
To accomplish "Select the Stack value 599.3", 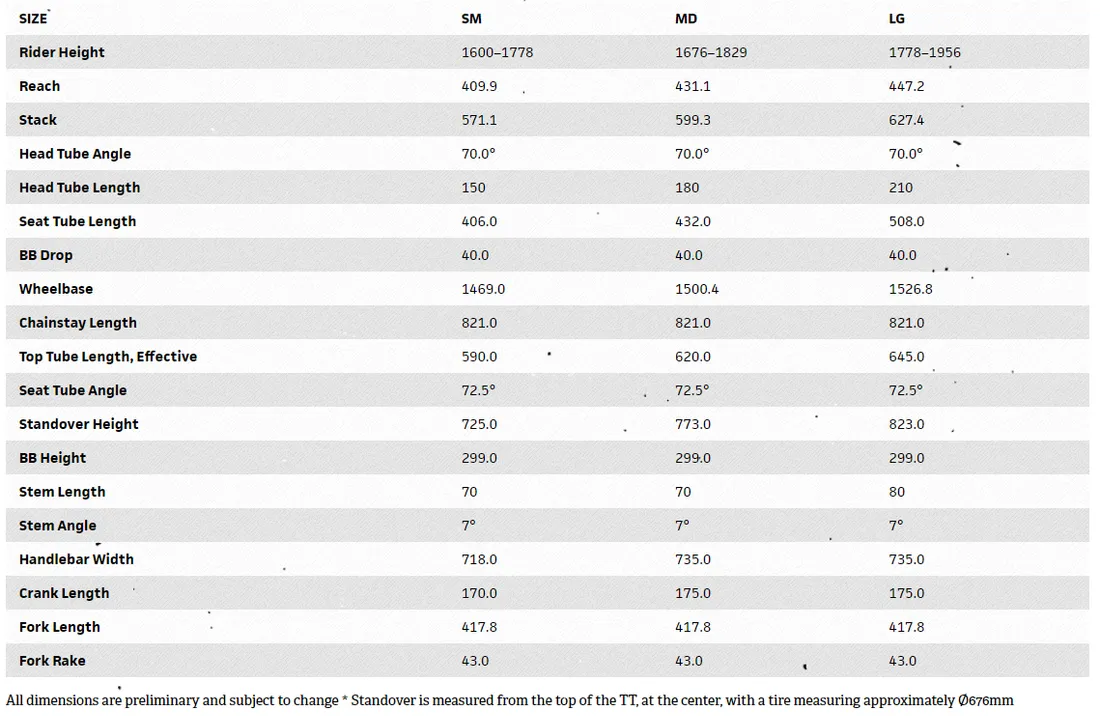I will [692, 120].
